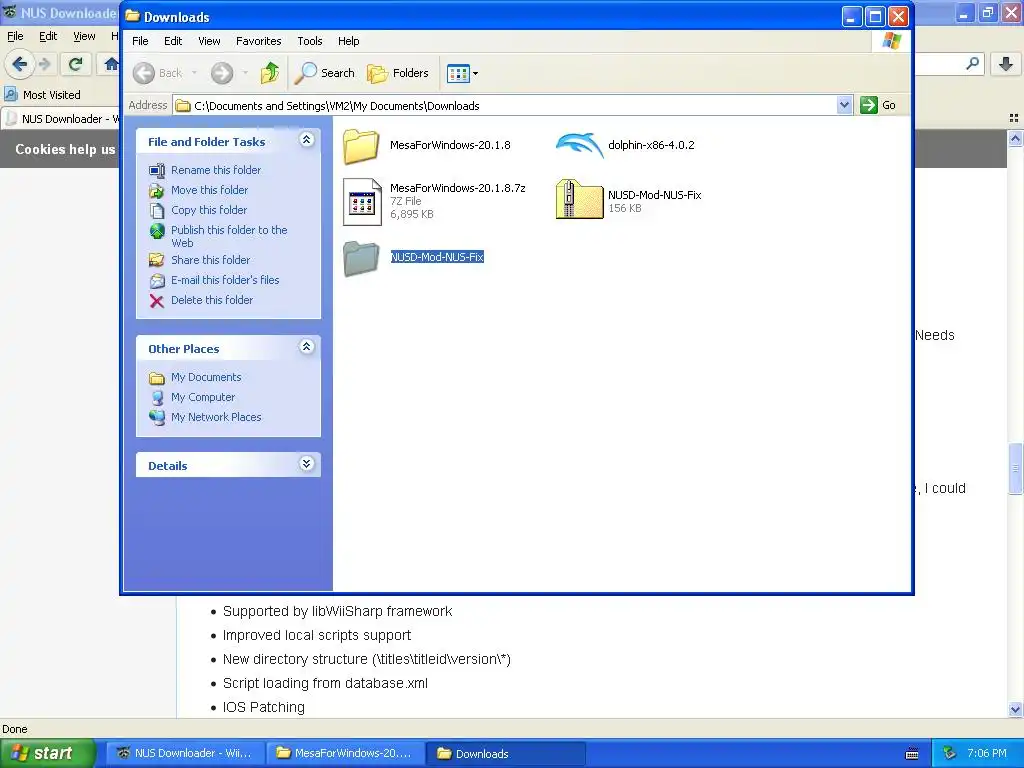Select the NUSD-Mod-NUS-Fix zip archive icon
1024x768 pixels.
click(x=579, y=200)
